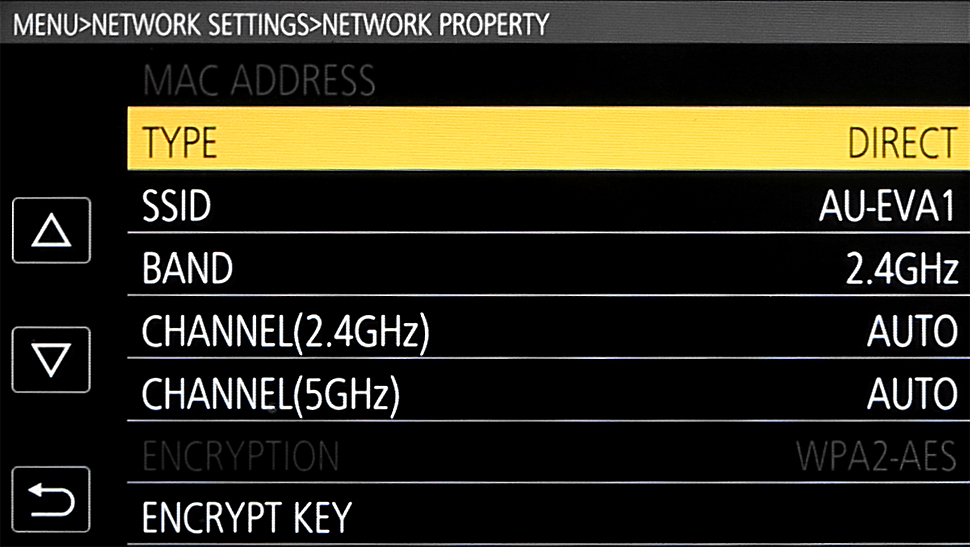Click AUTO value for 5GHz channel

[x=912, y=394]
